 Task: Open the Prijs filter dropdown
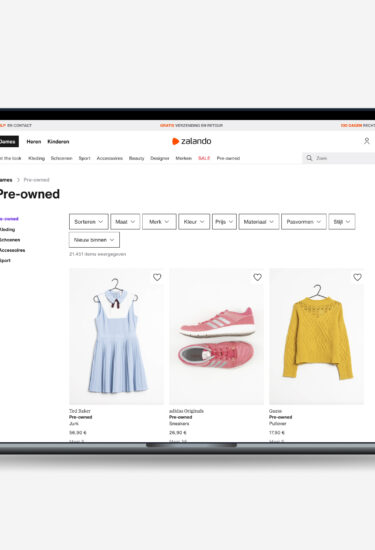(224, 222)
